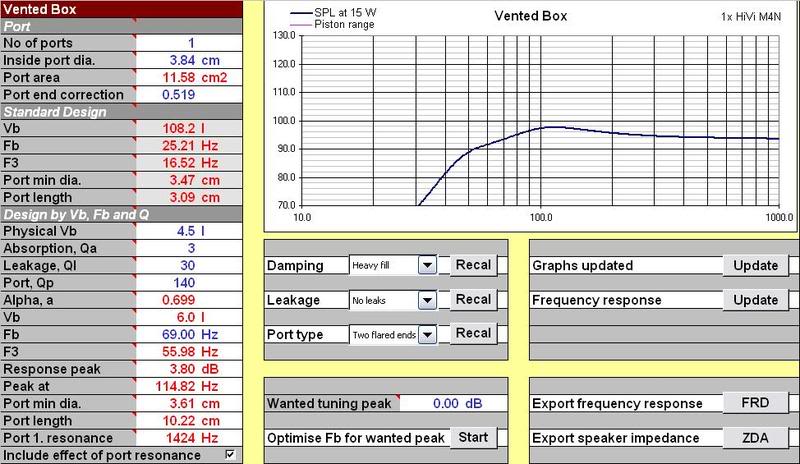Select Absorption Qa value 3

click(x=191, y=248)
